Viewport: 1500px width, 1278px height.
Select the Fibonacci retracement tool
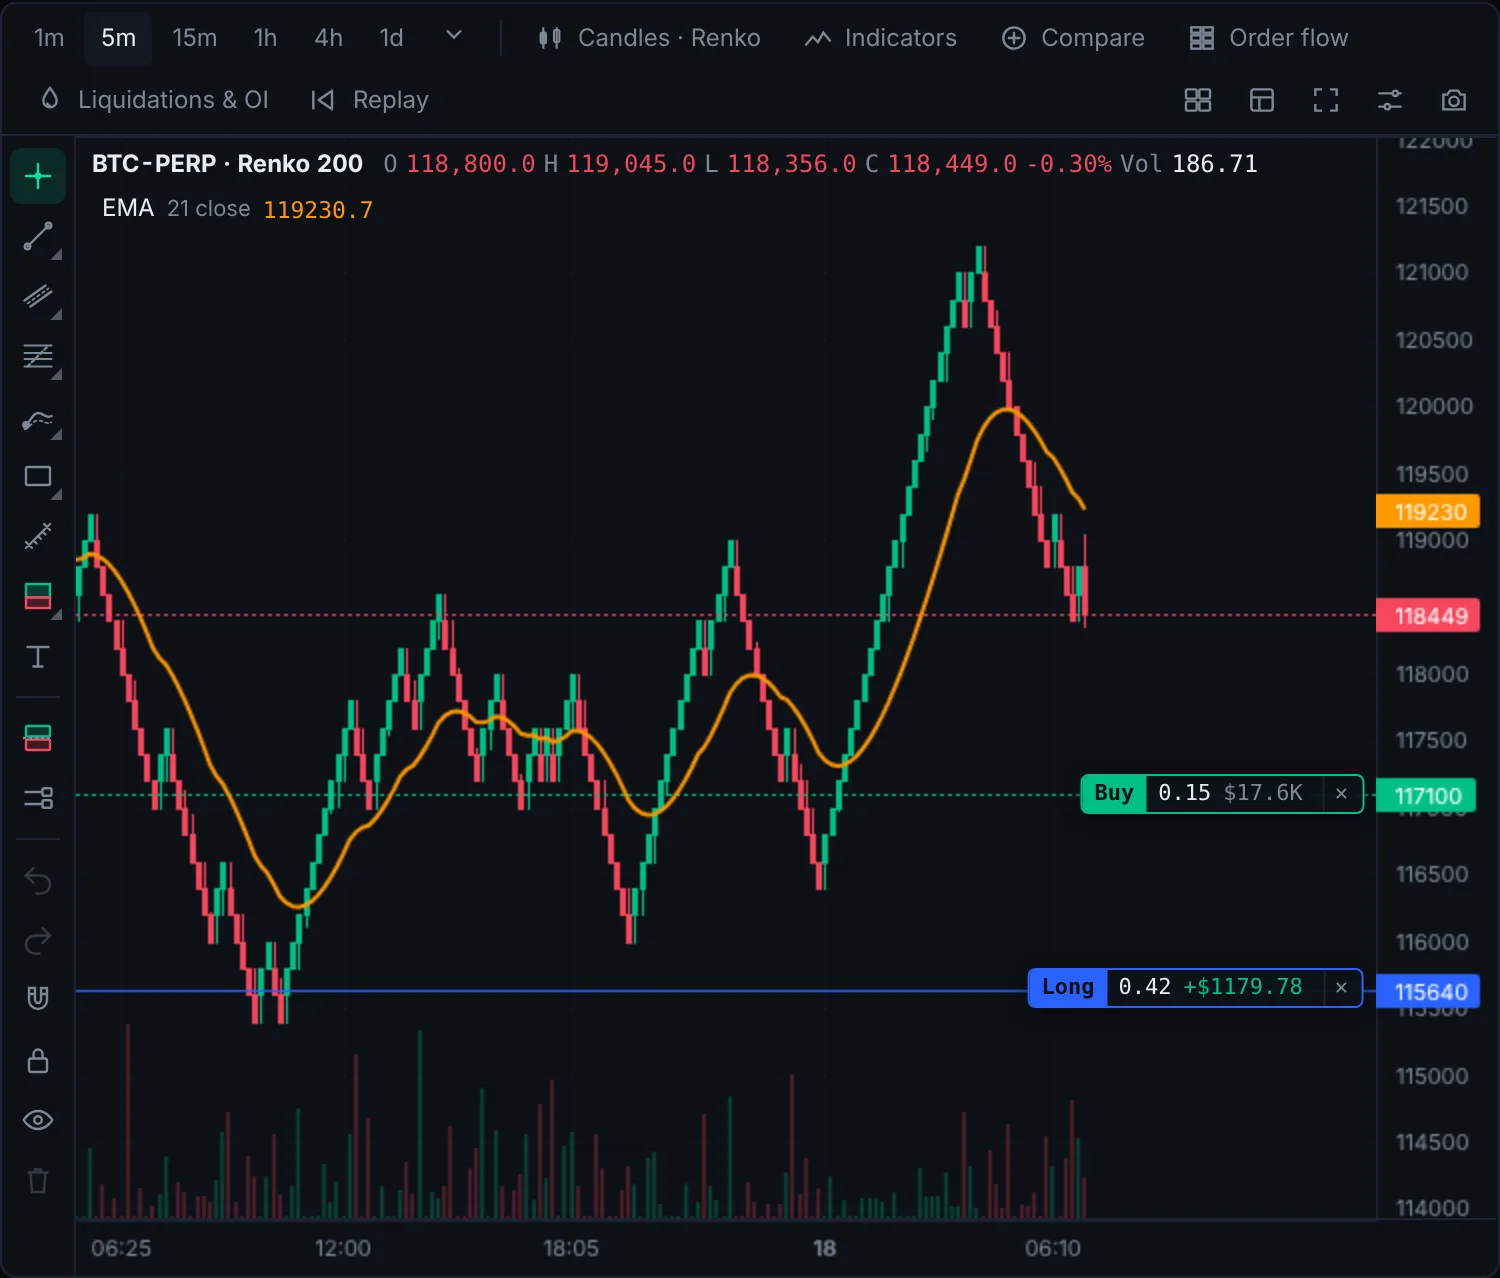pyautogui.click(x=38, y=357)
